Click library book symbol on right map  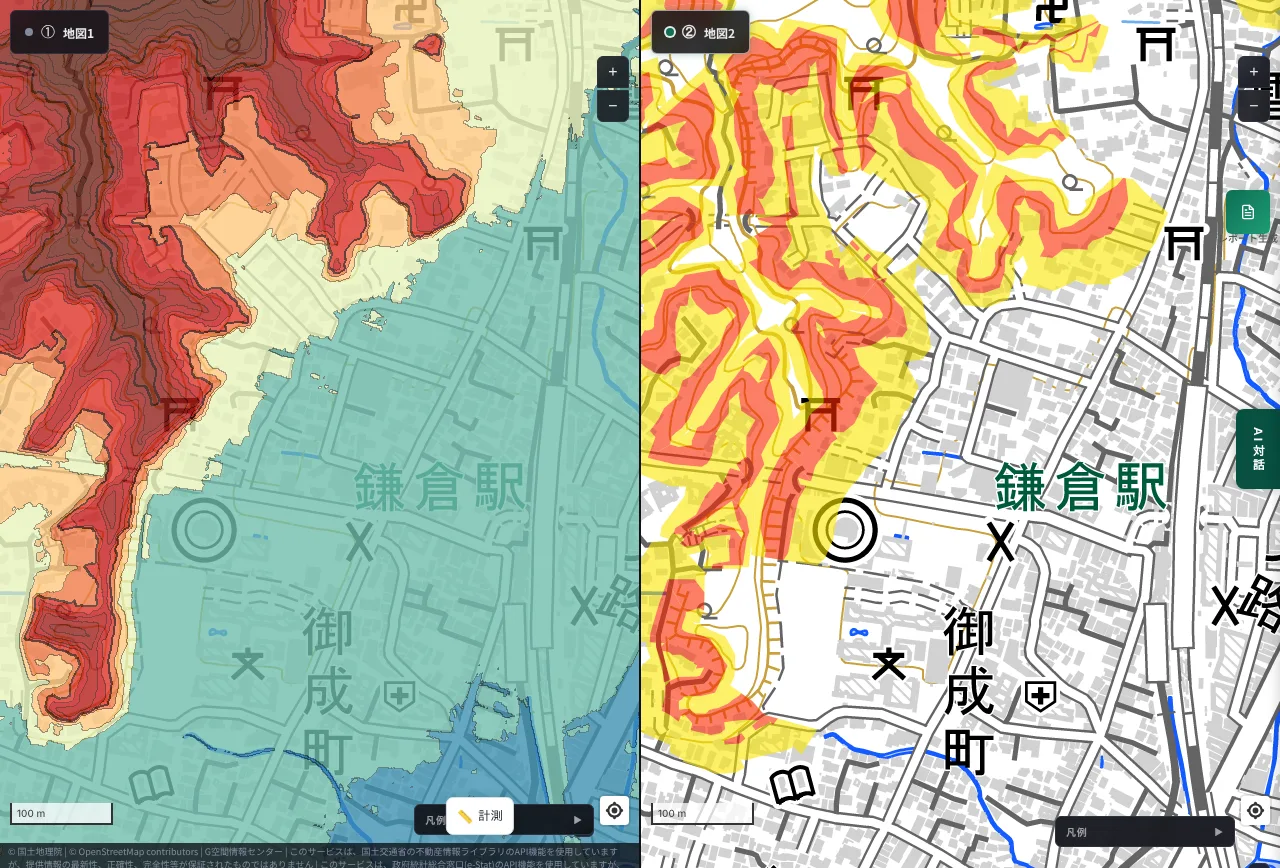tap(792, 785)
